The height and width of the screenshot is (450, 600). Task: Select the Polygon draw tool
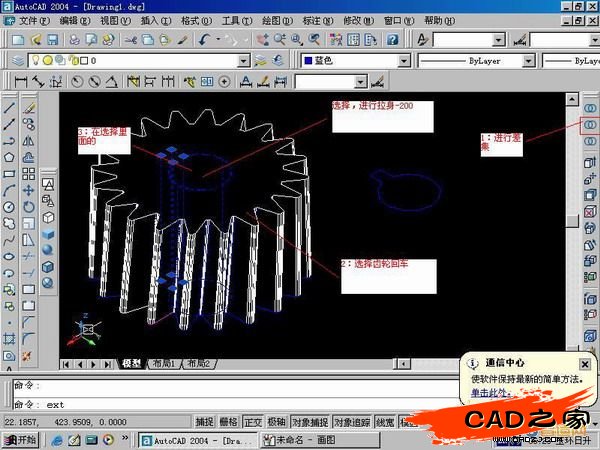(x=9, y=156)
